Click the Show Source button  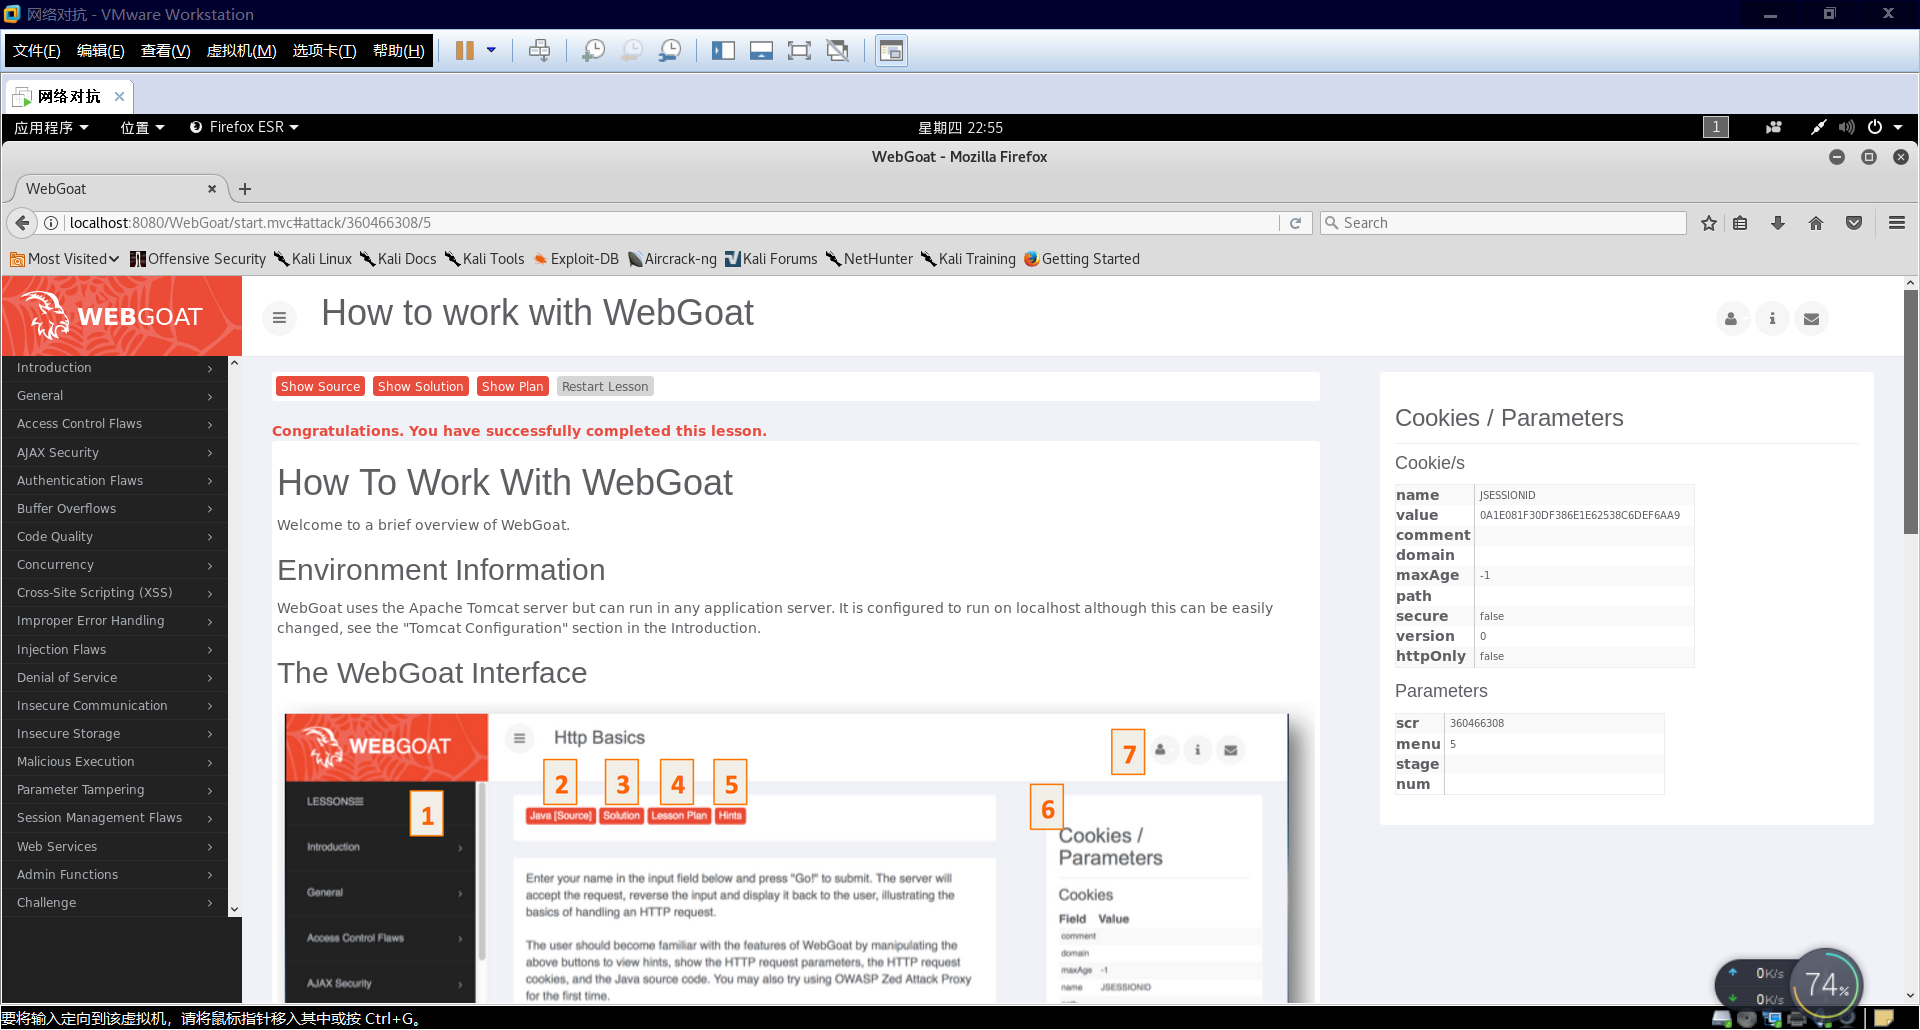(x=320, y=387)
